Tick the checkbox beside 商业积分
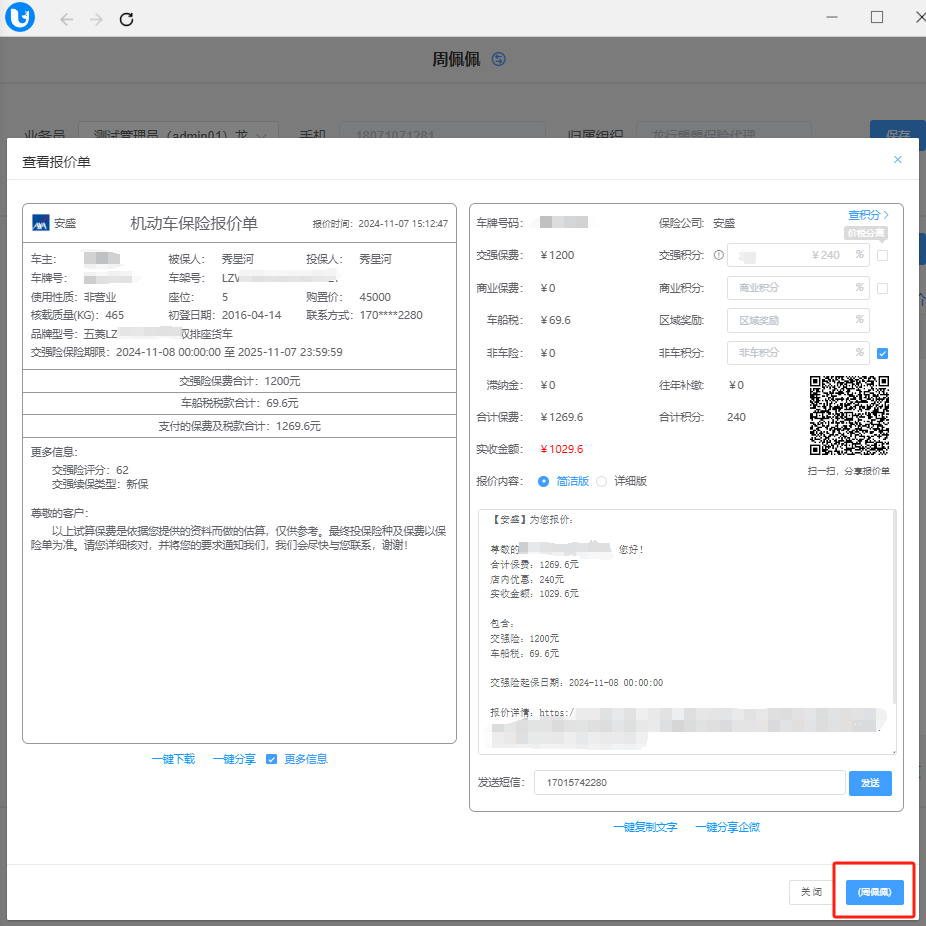 882,288
